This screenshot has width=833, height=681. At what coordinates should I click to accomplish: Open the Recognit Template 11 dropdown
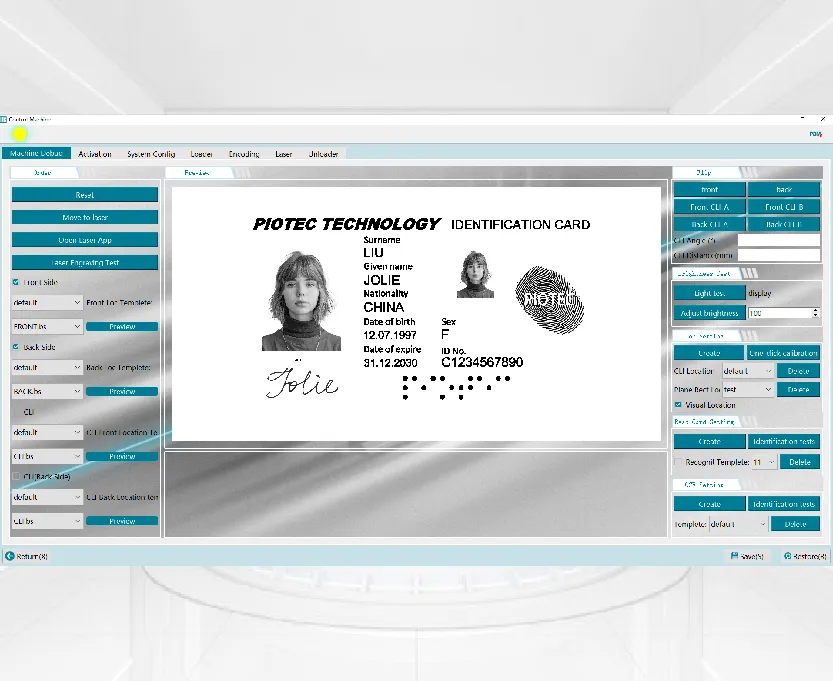764,462
